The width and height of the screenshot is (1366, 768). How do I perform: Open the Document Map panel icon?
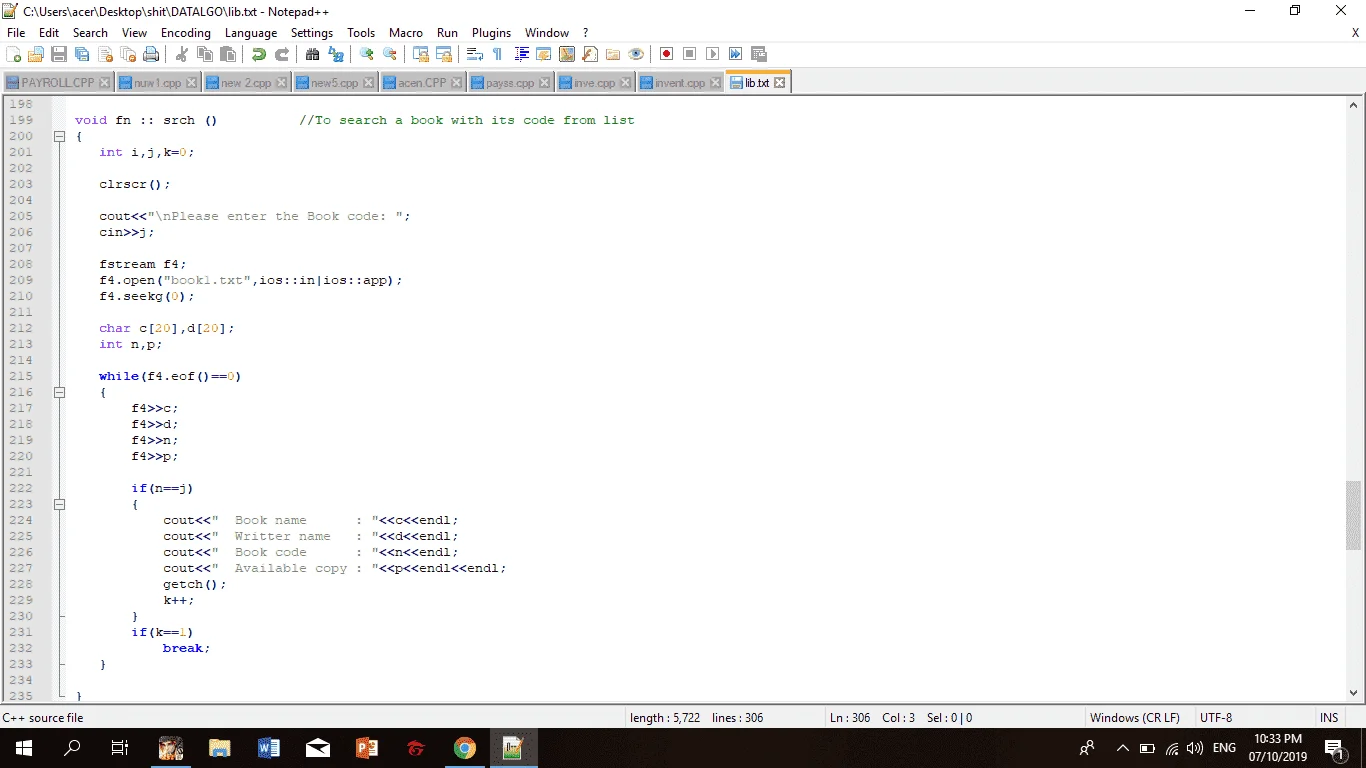[567, 54]
